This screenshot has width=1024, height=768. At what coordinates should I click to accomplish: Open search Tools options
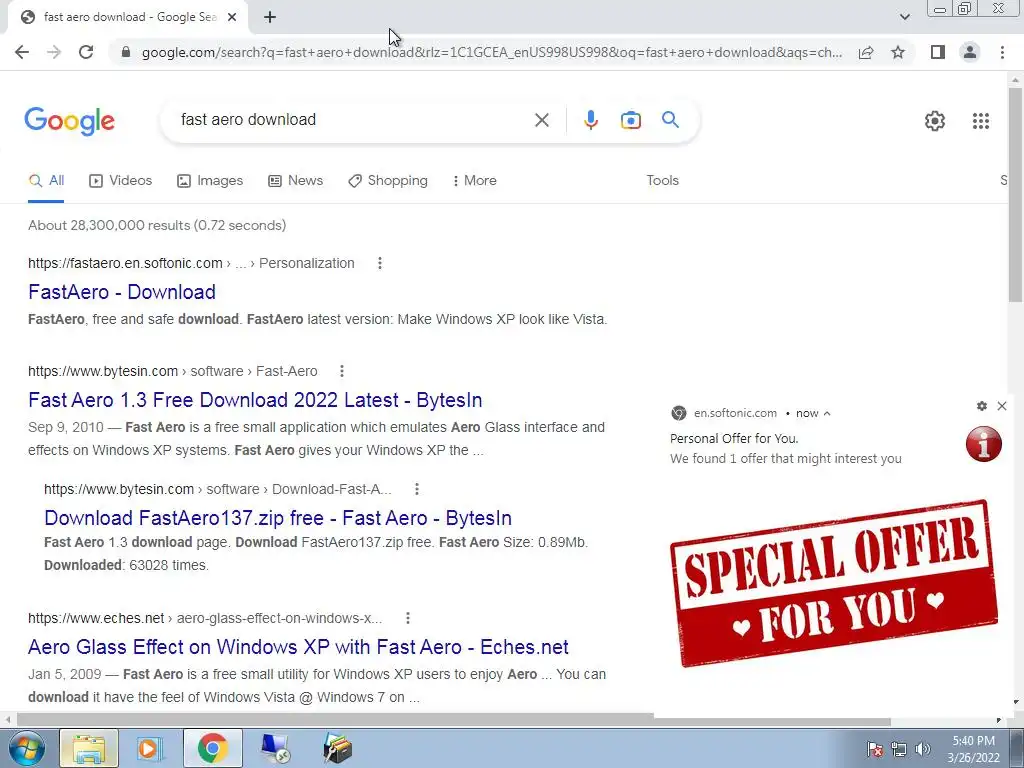click(x=662, y=181)
